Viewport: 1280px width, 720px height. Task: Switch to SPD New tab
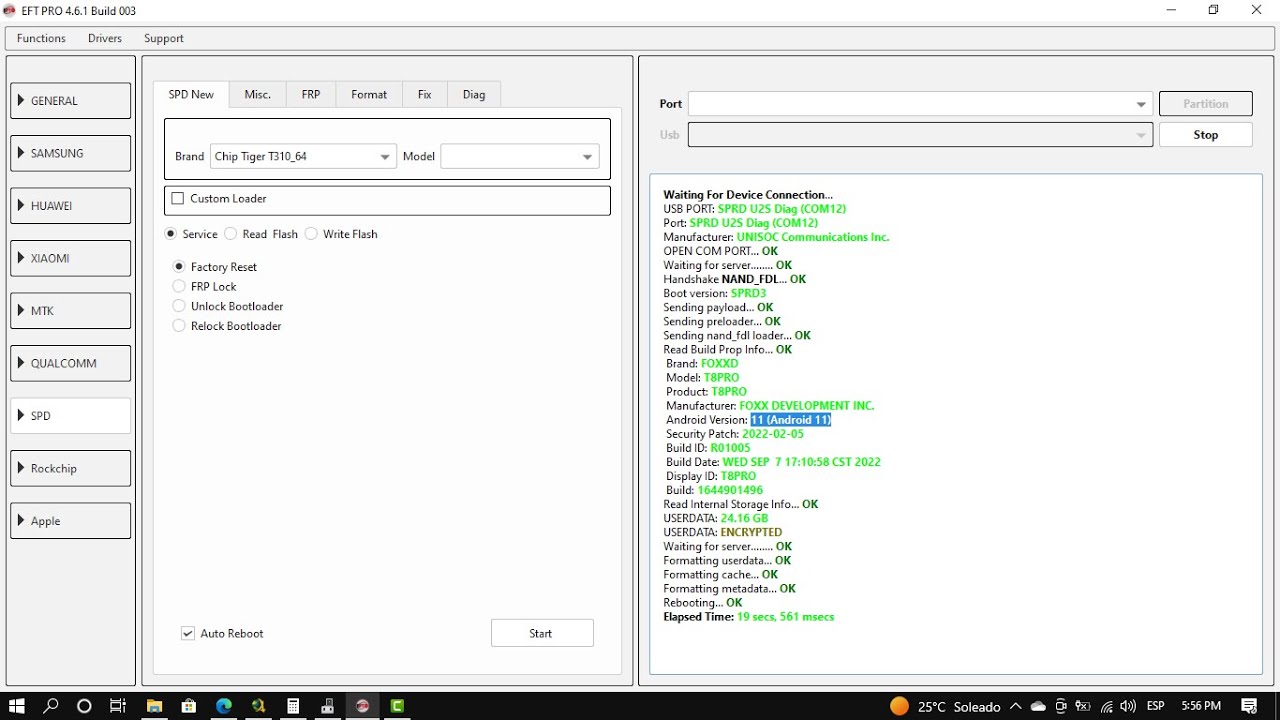click(191, 94)
